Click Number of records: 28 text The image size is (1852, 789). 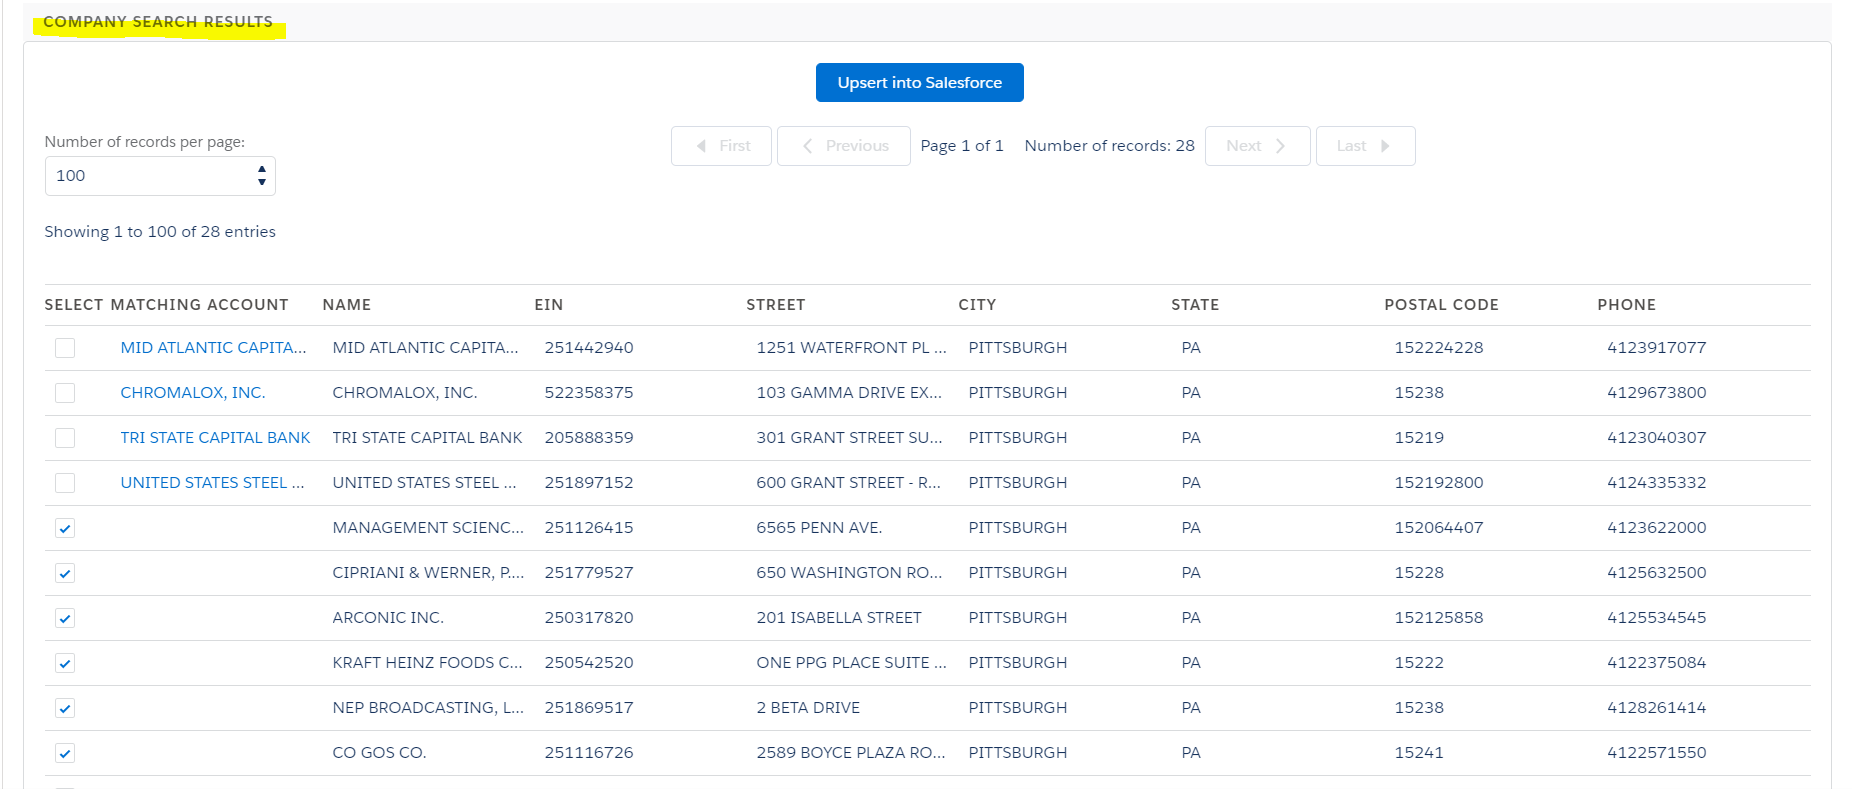click(1109, 146)
